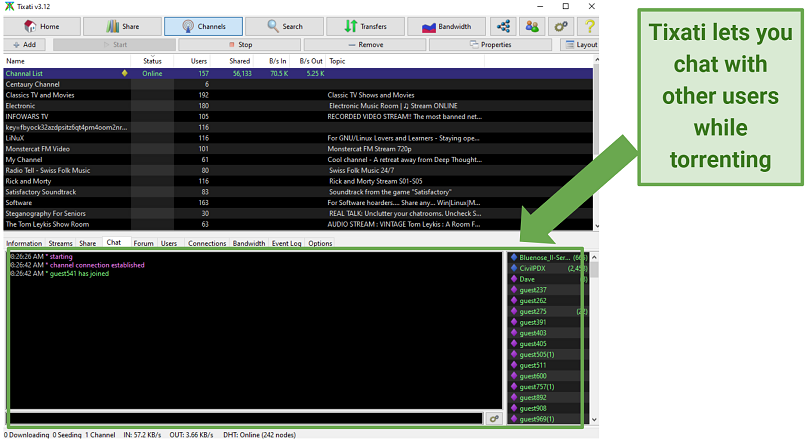Select The Tom Leykis Show Room
Viewport: 806px width, 441px height.
click(x=298, y=225)
